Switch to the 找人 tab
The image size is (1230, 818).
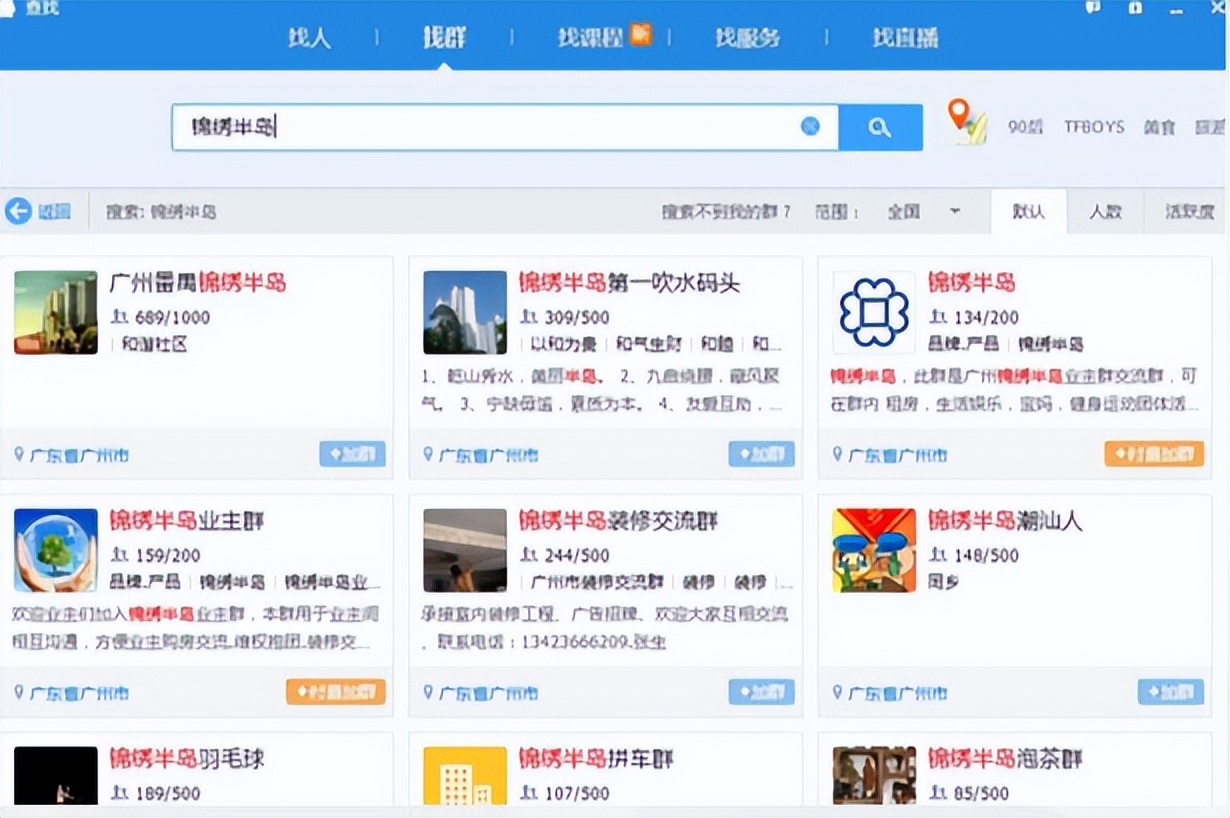point(309,38)
